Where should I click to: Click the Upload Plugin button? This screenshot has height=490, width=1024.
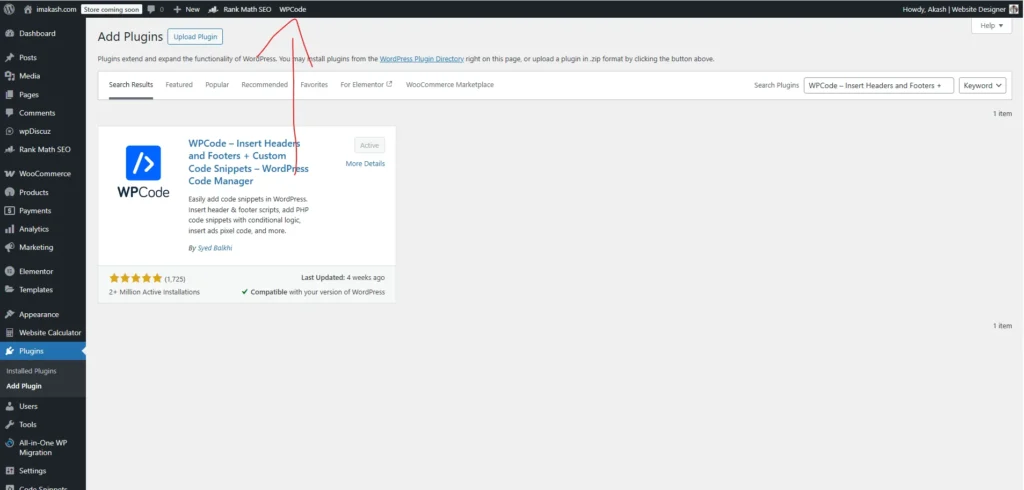click(x=195, y=37)
